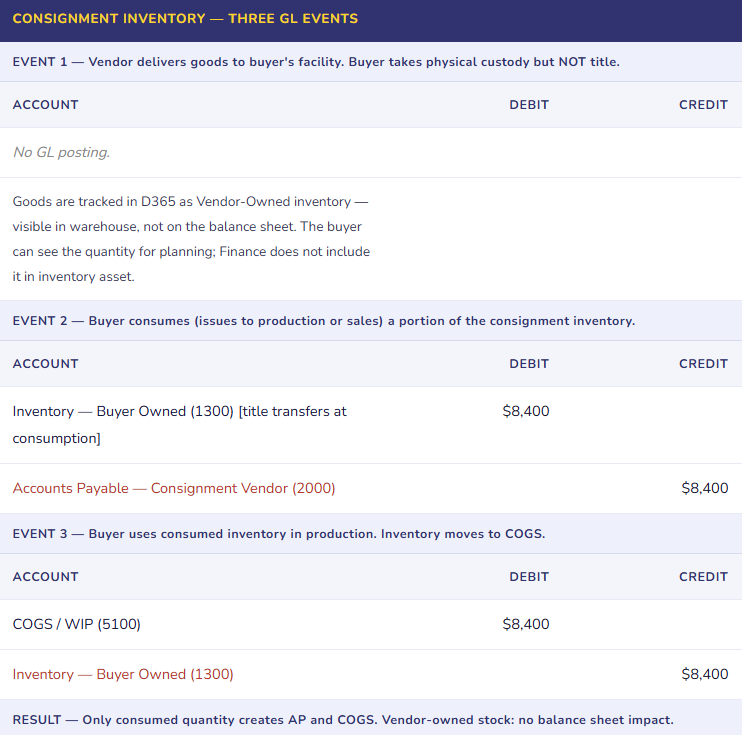Click the Event 2 buyer consumes heading
The width and height of the screenshot is (742, 735).
coord(323,321)
